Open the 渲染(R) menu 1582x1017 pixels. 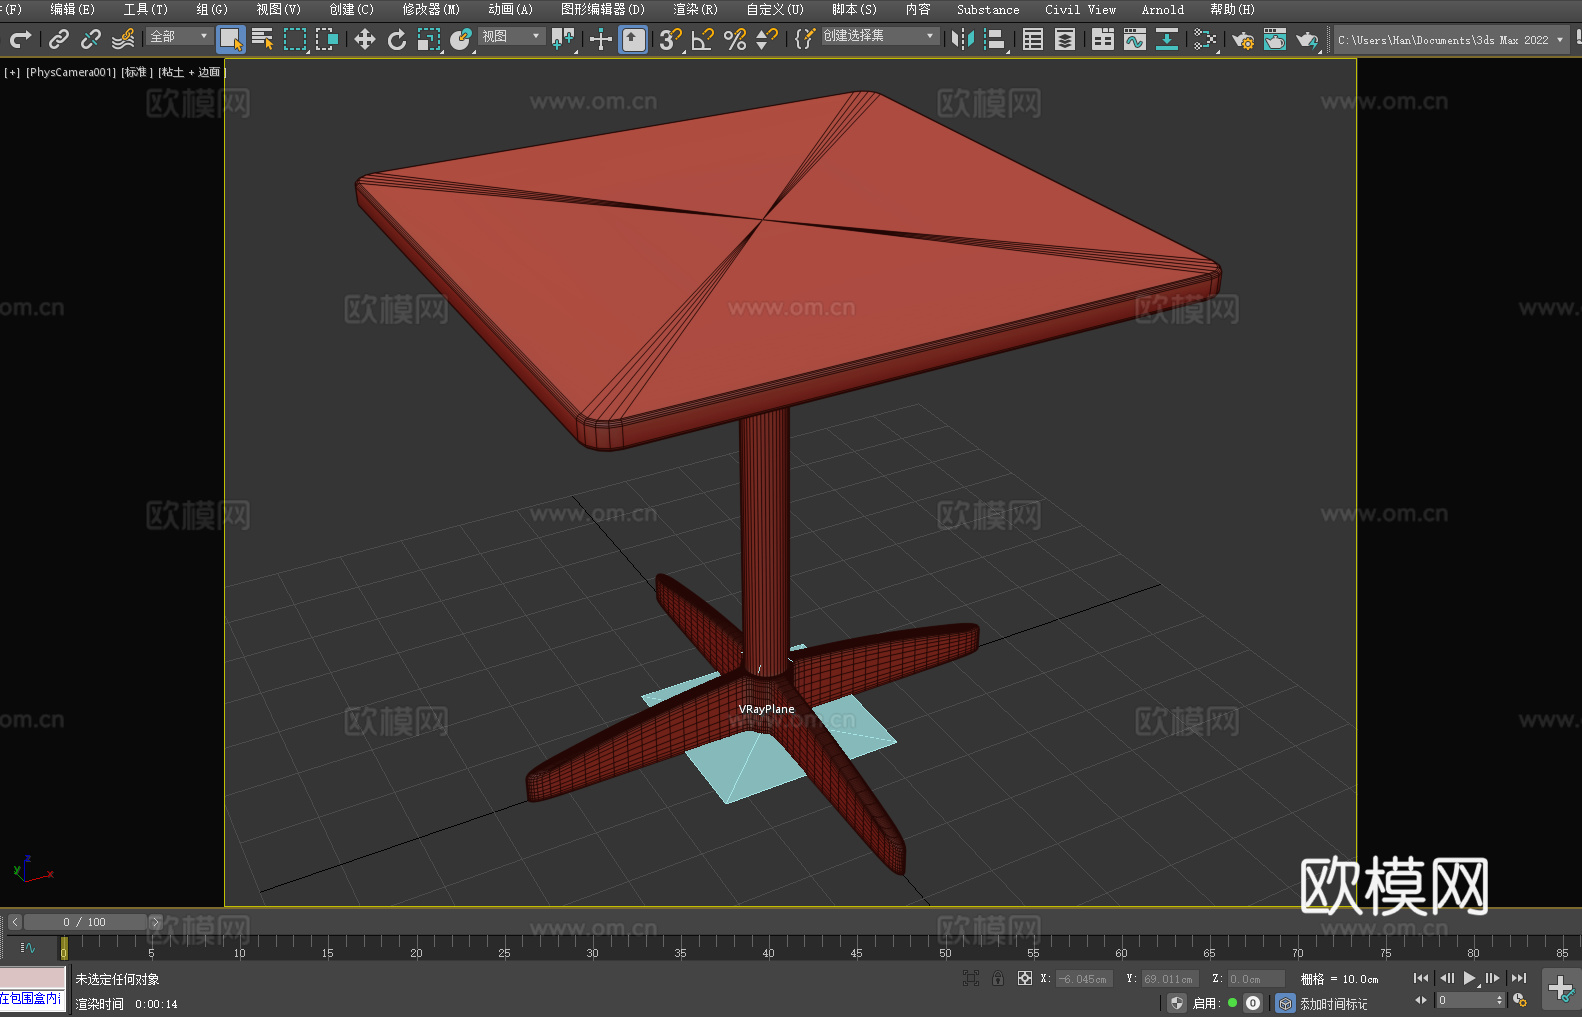(x=695, y=9)
